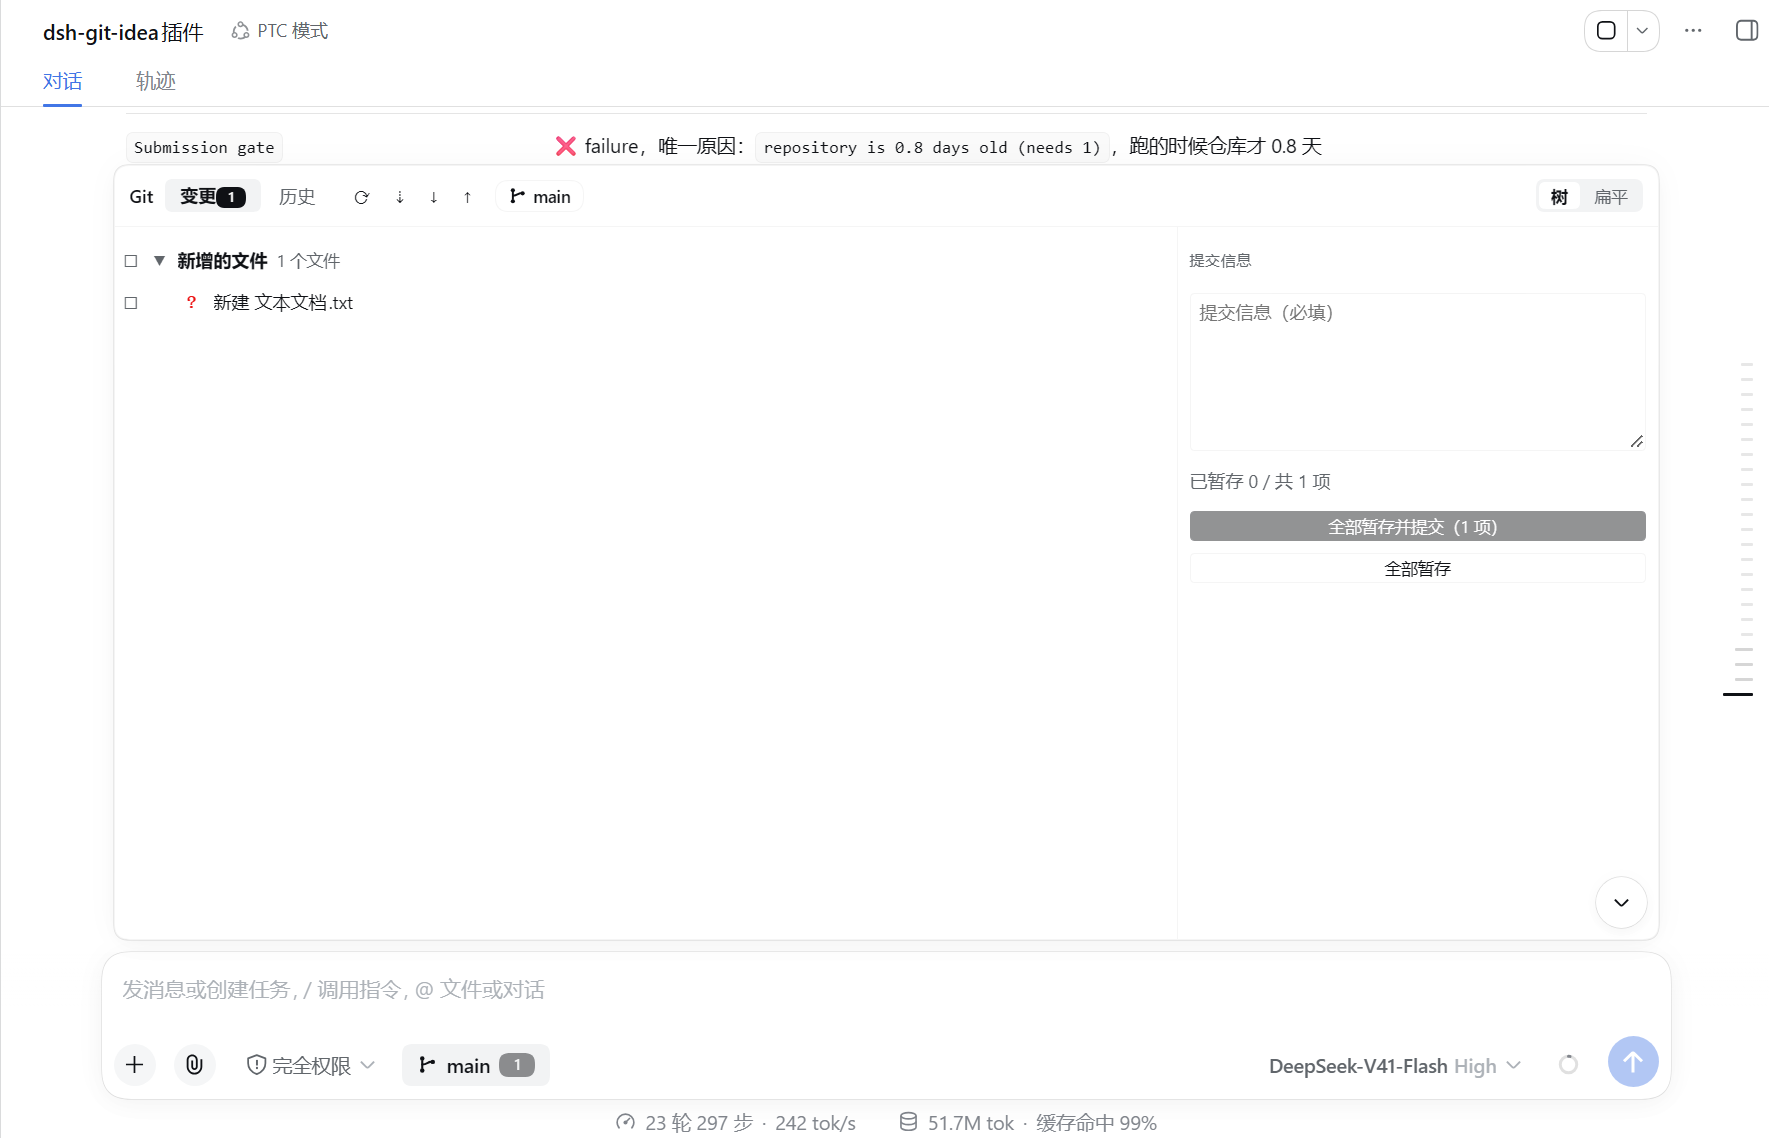Open the main branch chip in composer
Image resolution: width=1769 pixels, height=1138 pixels.
coord(476,1066)
